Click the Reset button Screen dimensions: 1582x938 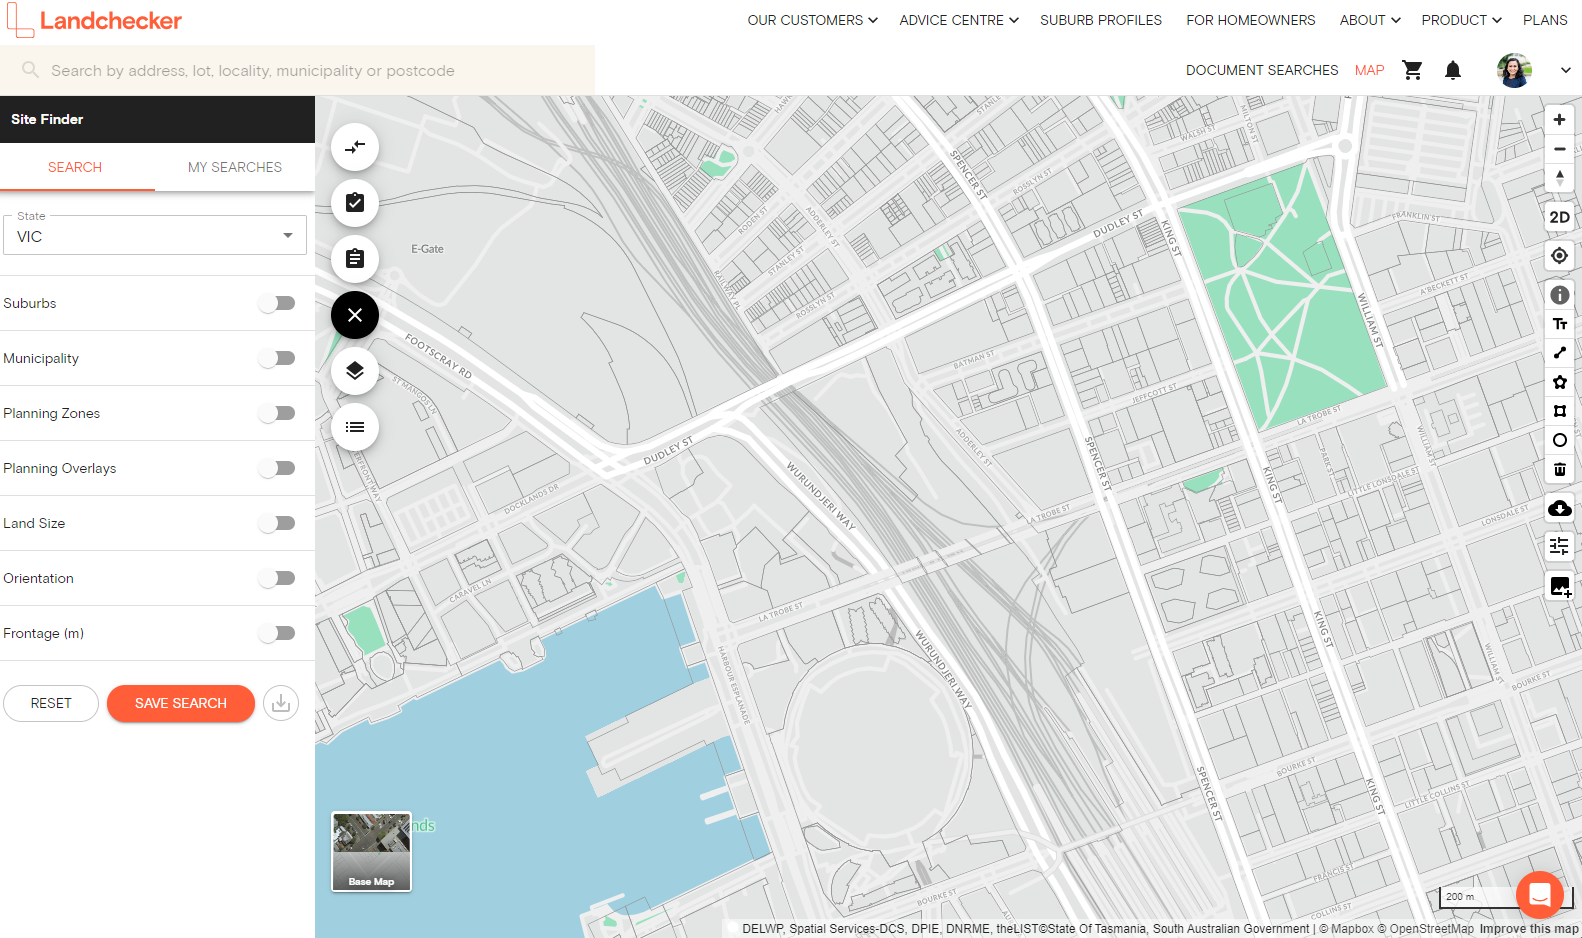tap(51, 703)
